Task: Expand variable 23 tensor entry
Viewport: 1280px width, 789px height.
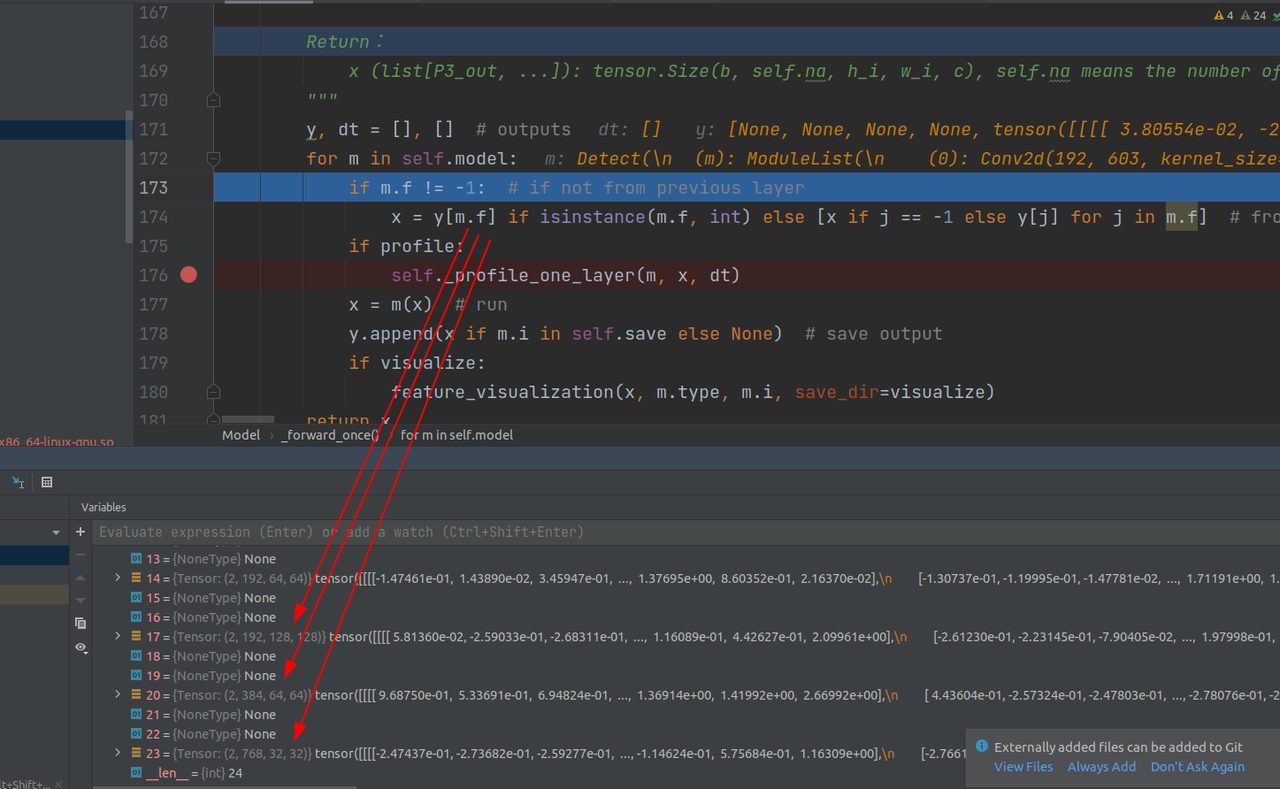Action: pos(118,753)
